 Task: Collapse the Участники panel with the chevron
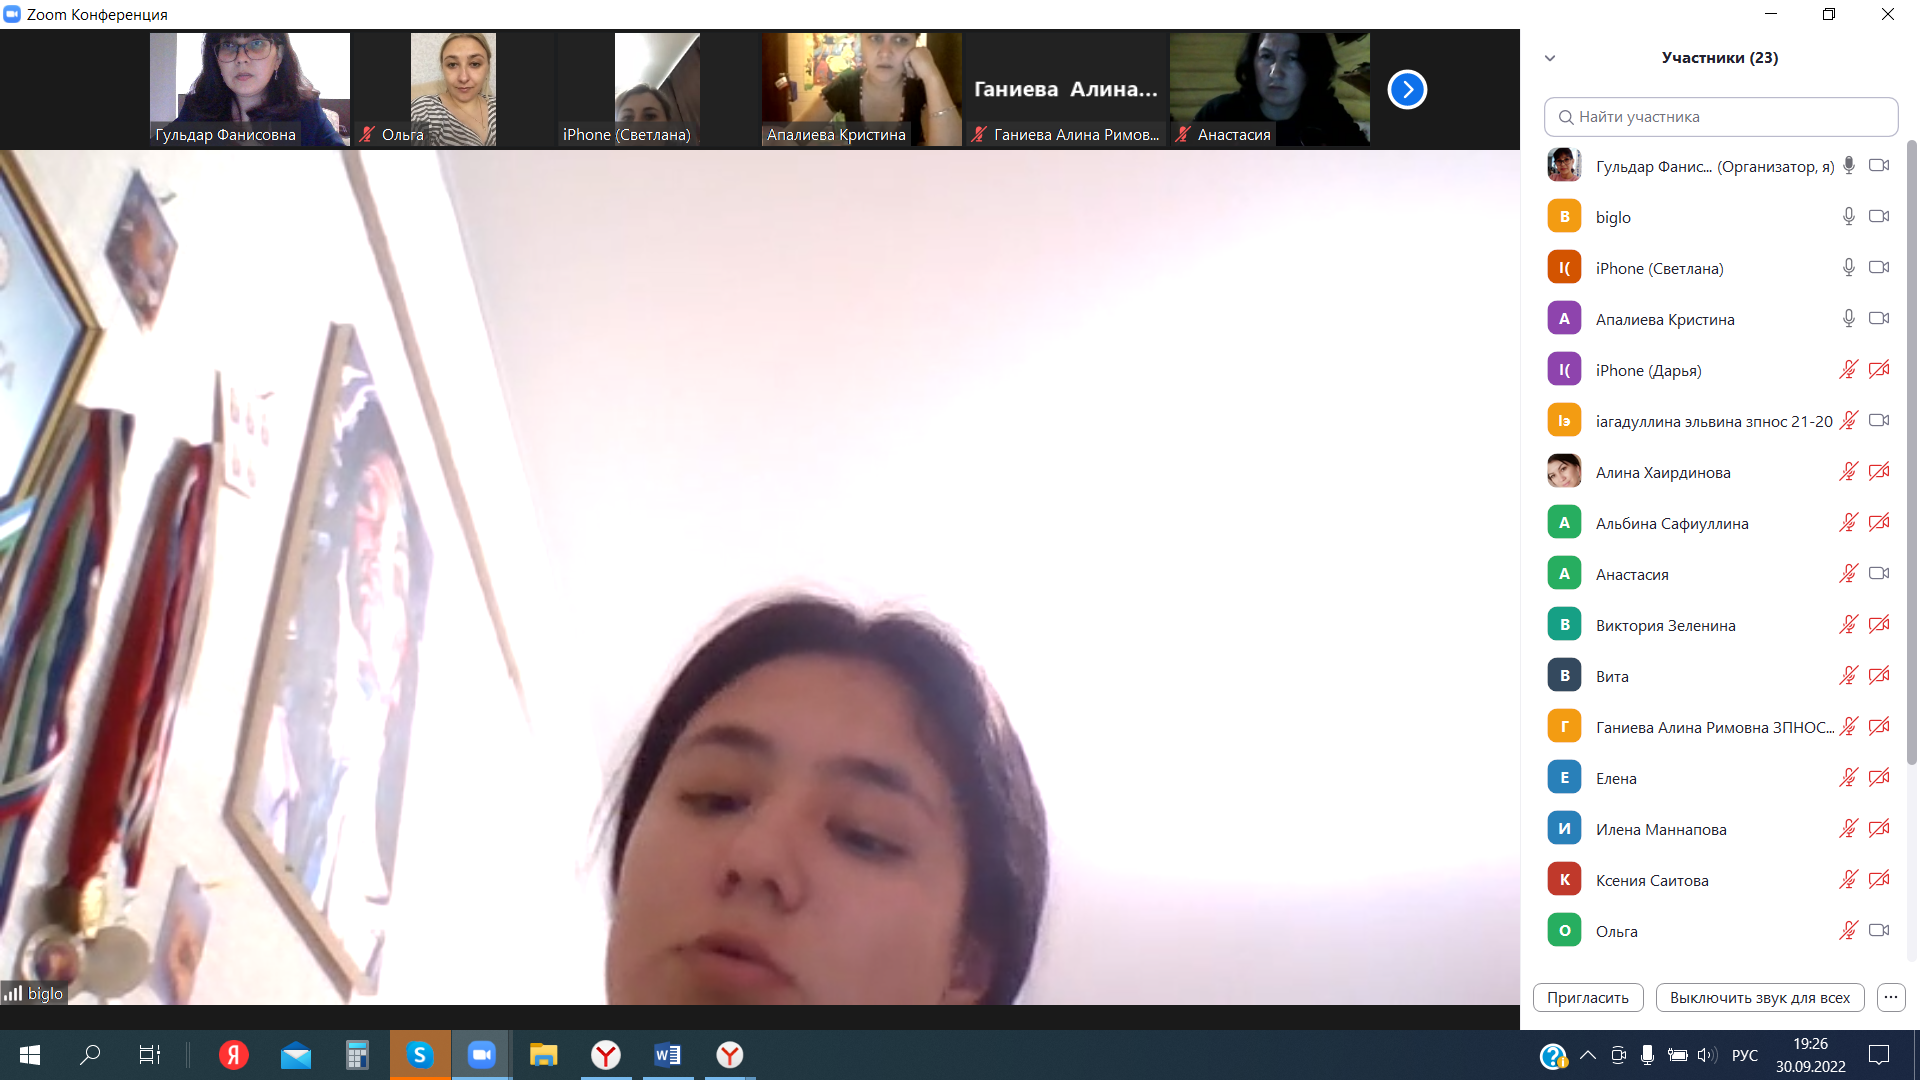click(1550, 58)
